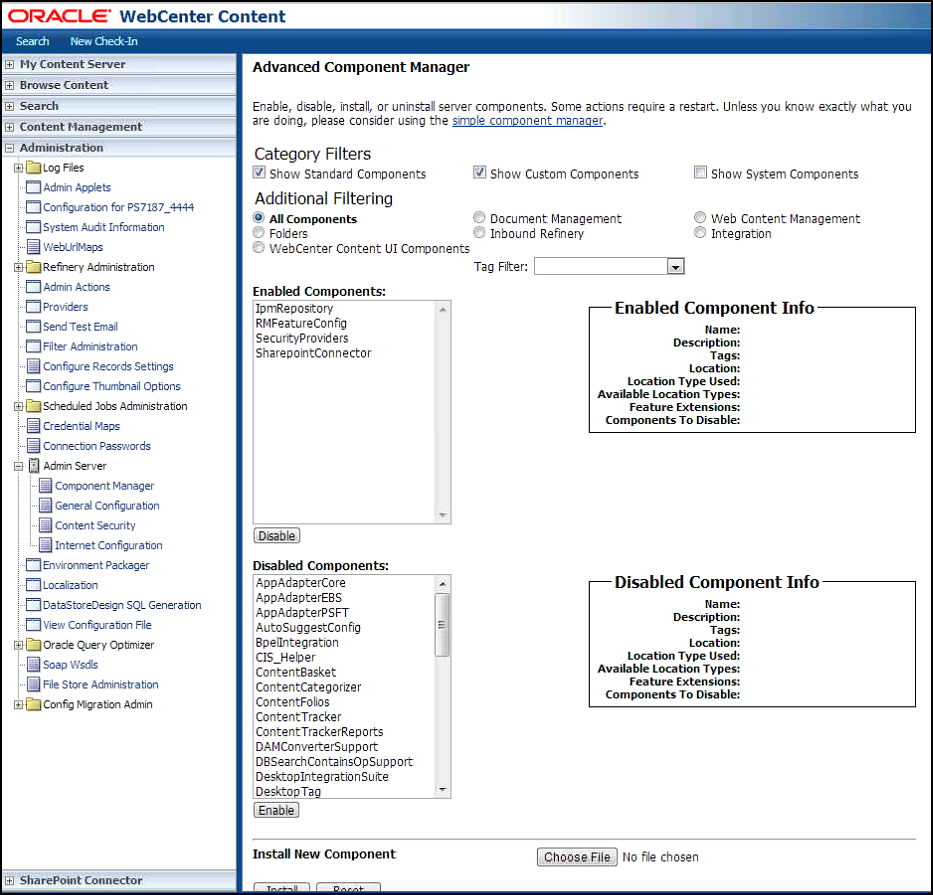Click the Reset button
This screenshot has height=895, width=933.
(348, 888)
